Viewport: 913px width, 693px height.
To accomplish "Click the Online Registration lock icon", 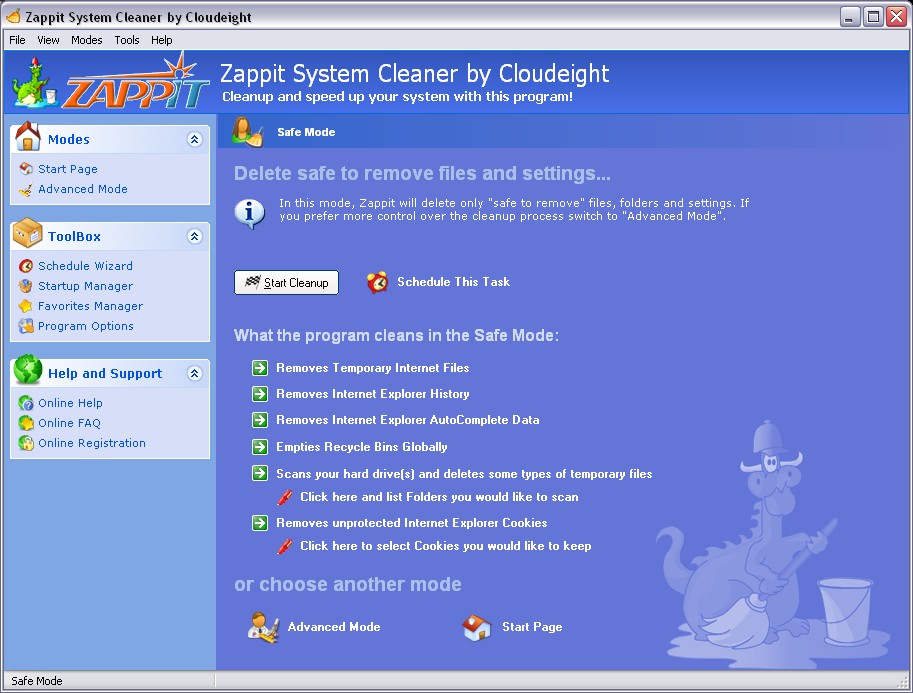I will 26,443.
